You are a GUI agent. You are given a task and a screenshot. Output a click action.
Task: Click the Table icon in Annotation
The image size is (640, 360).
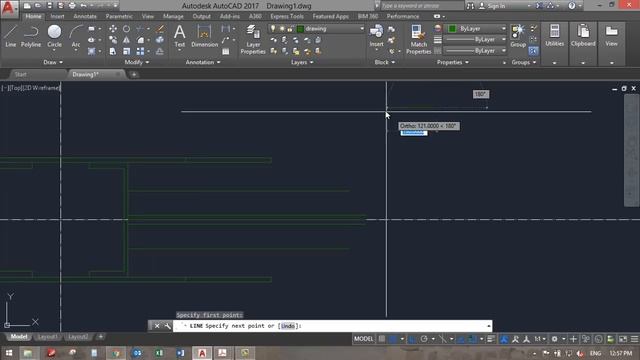point(226,51)
